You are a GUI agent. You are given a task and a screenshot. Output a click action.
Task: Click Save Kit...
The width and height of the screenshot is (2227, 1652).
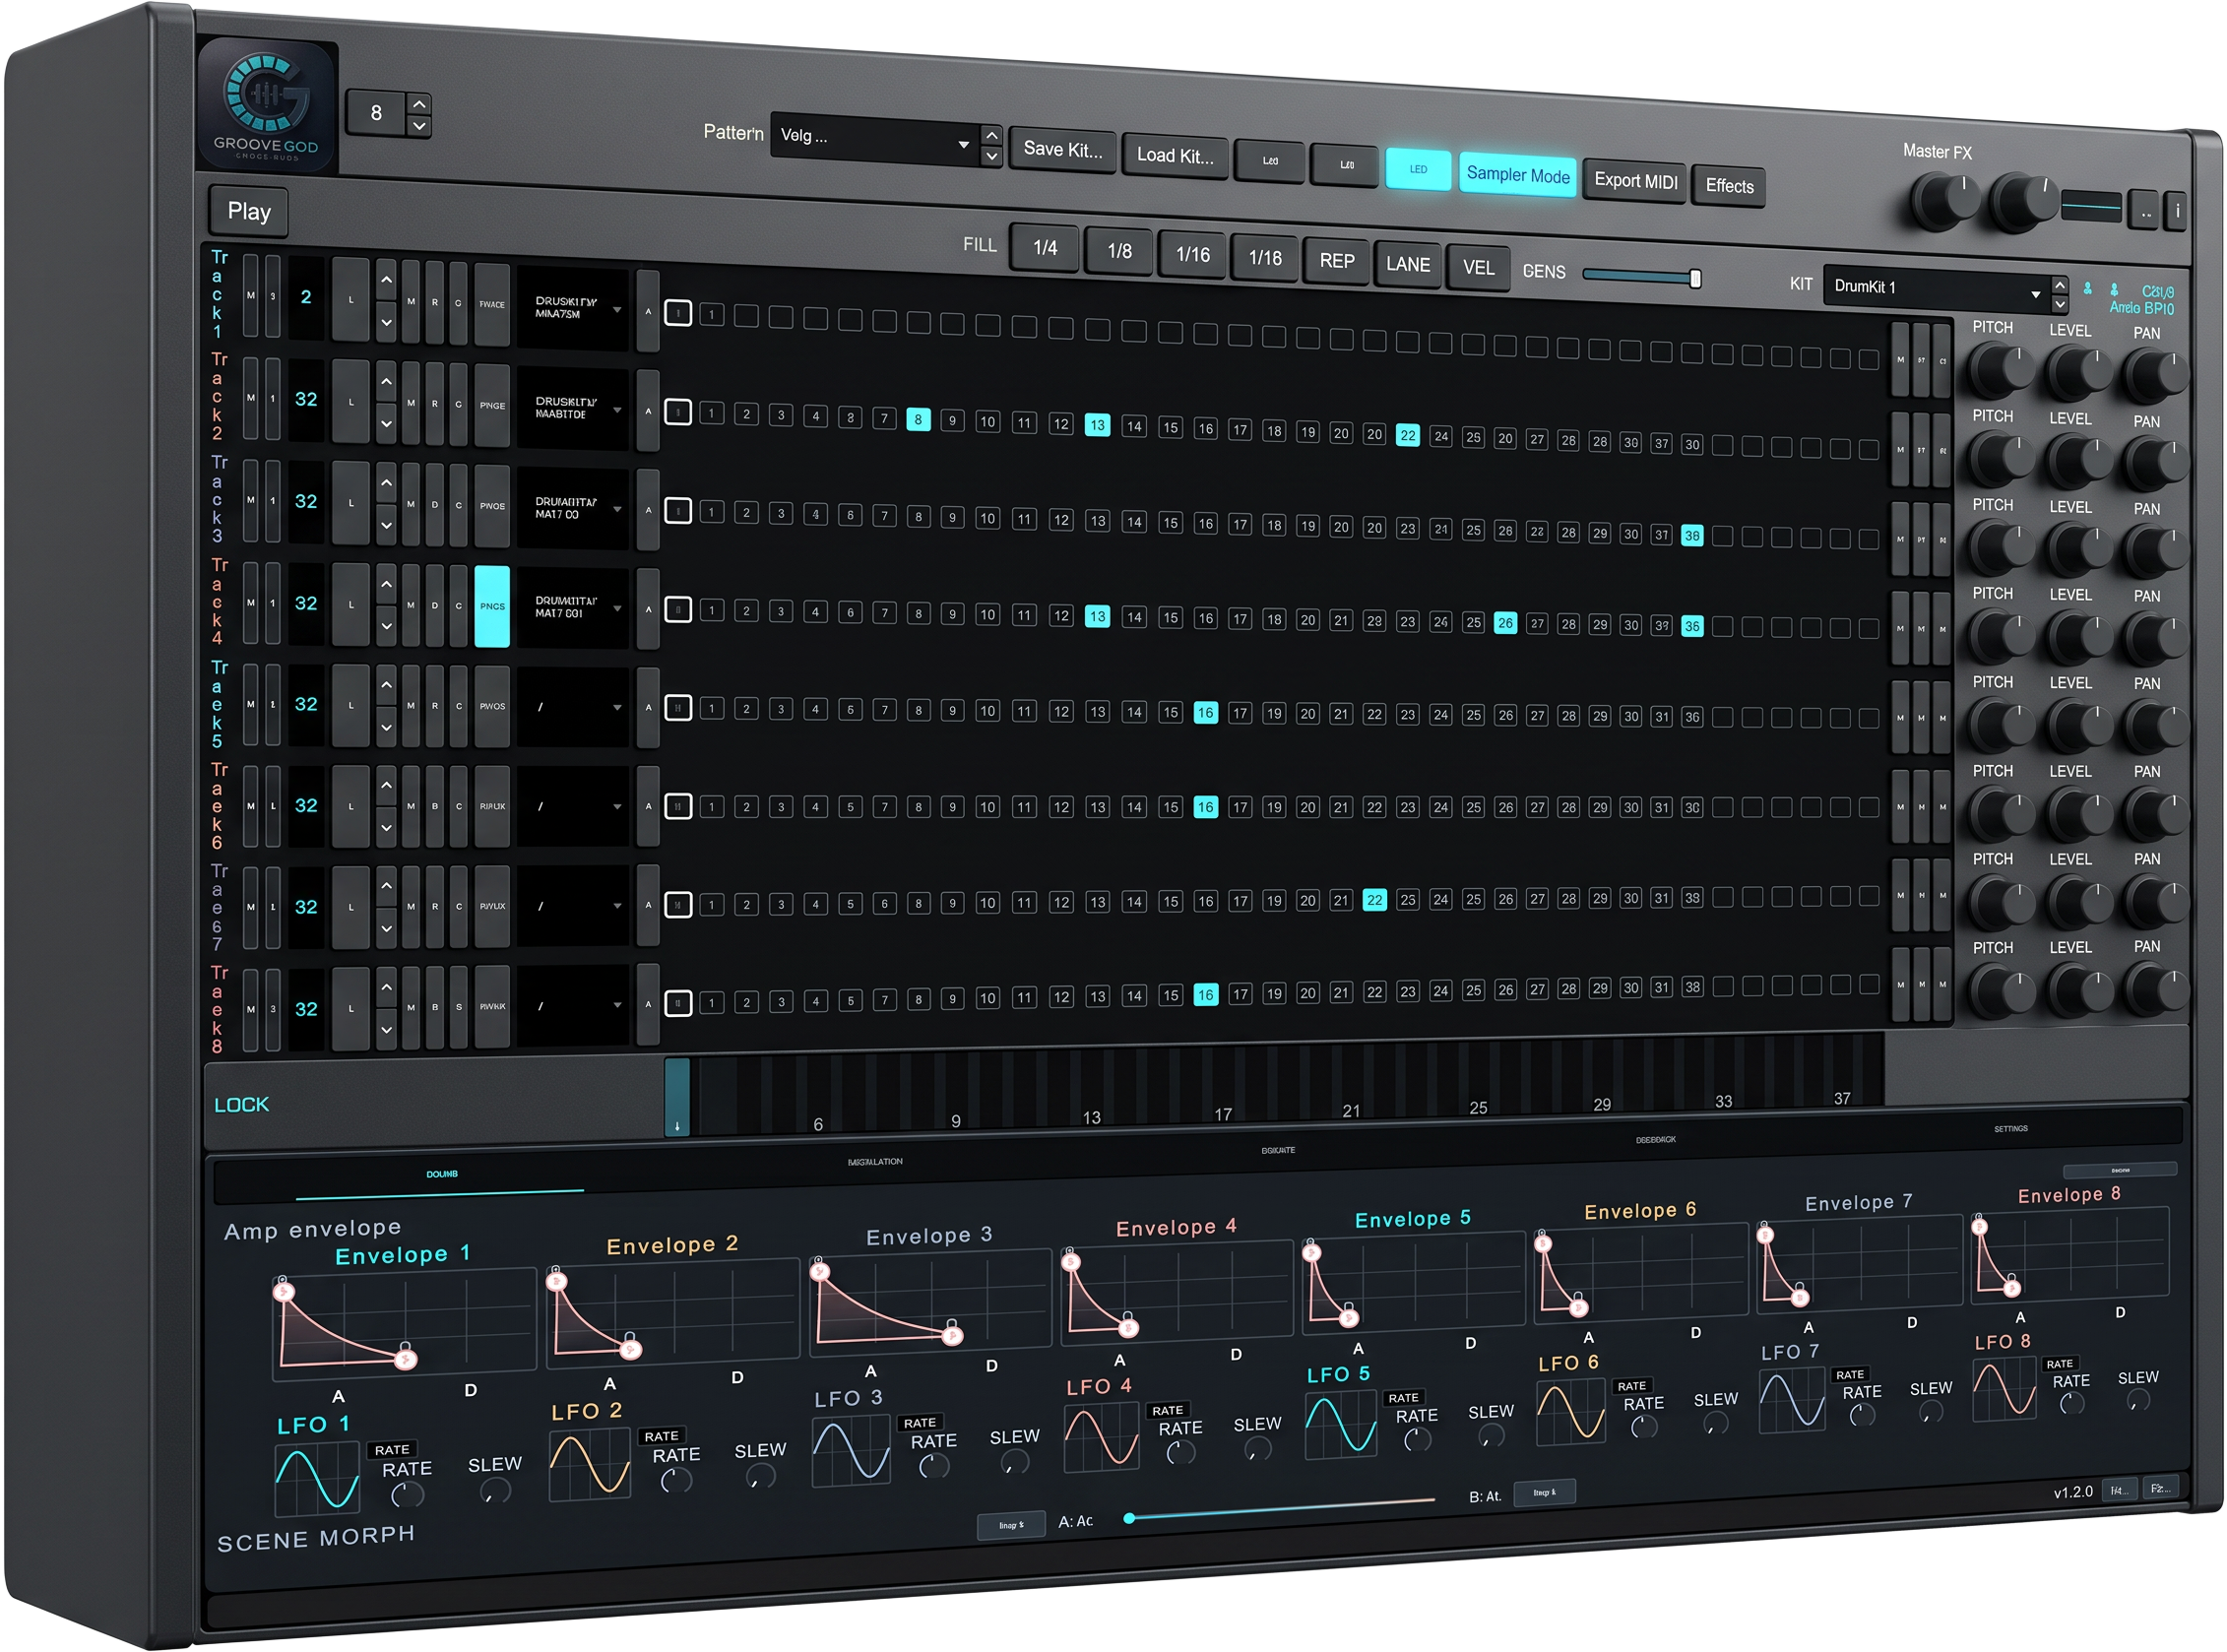[1062, 150]
